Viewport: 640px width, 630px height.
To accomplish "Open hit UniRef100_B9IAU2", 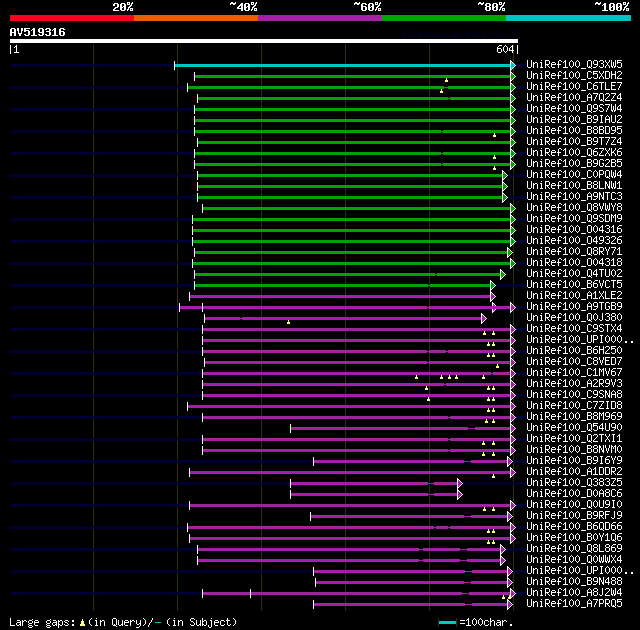I will (x=574, y=120).
